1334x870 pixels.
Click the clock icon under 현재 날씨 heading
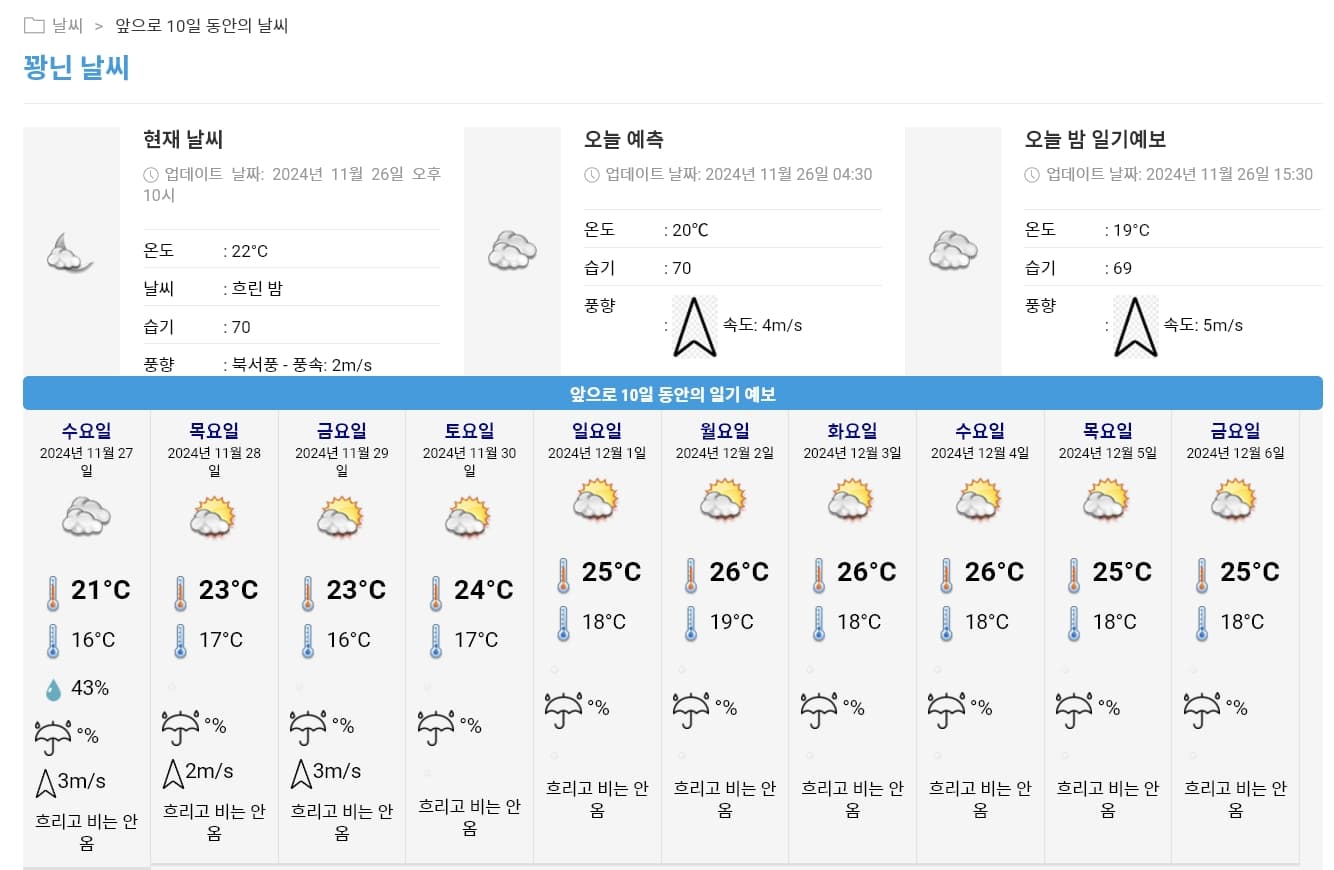pyautogui.click(x=152, y=174)
